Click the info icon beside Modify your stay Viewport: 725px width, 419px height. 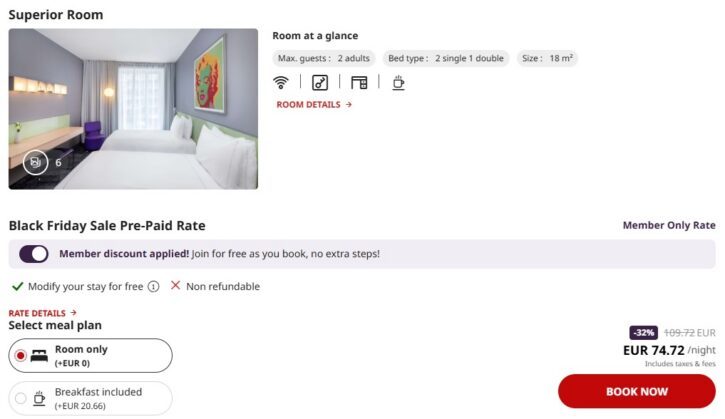(153, 287)
